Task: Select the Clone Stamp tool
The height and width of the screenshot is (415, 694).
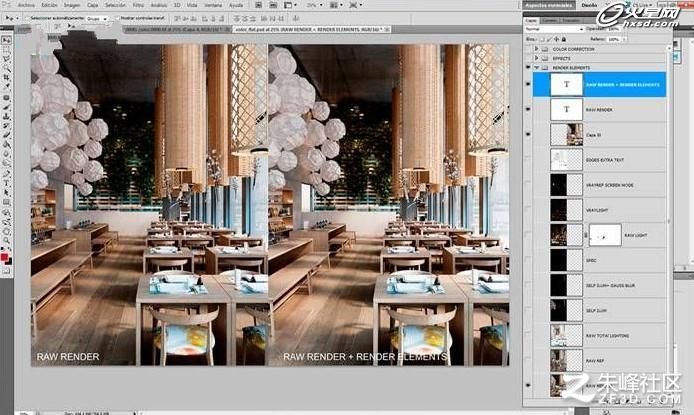Action: click(x=6, y=116)
